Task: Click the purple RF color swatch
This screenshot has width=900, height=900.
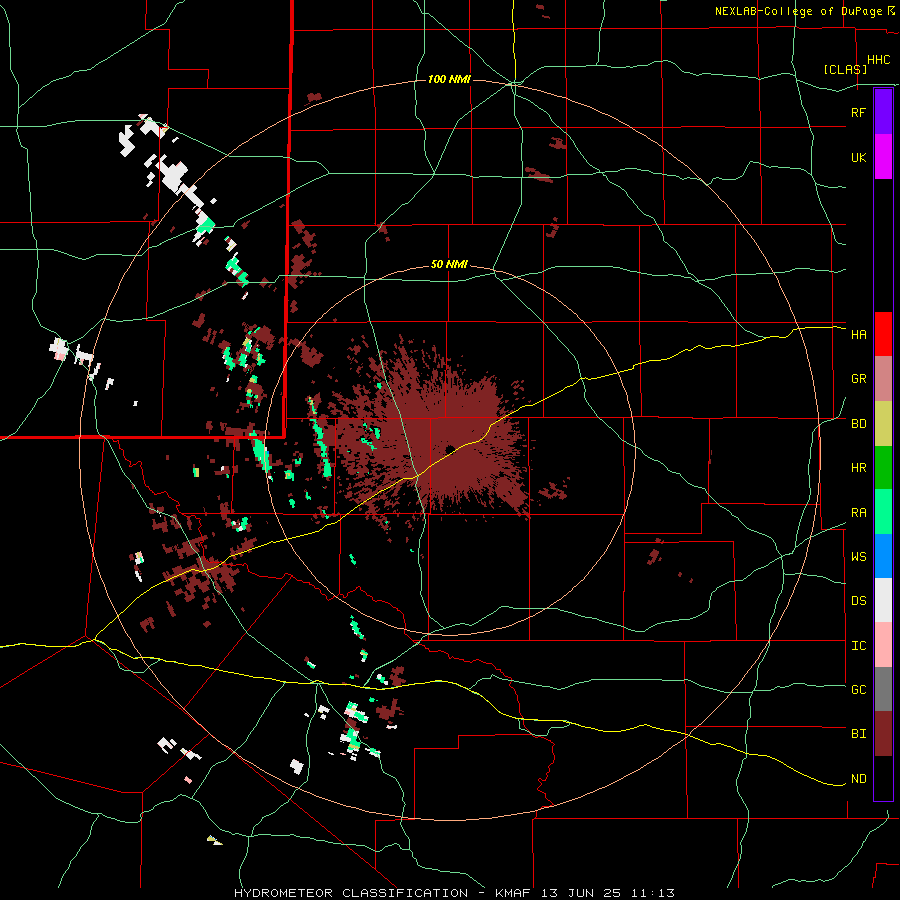Action: pyautogui.click(x=883, y=112)
